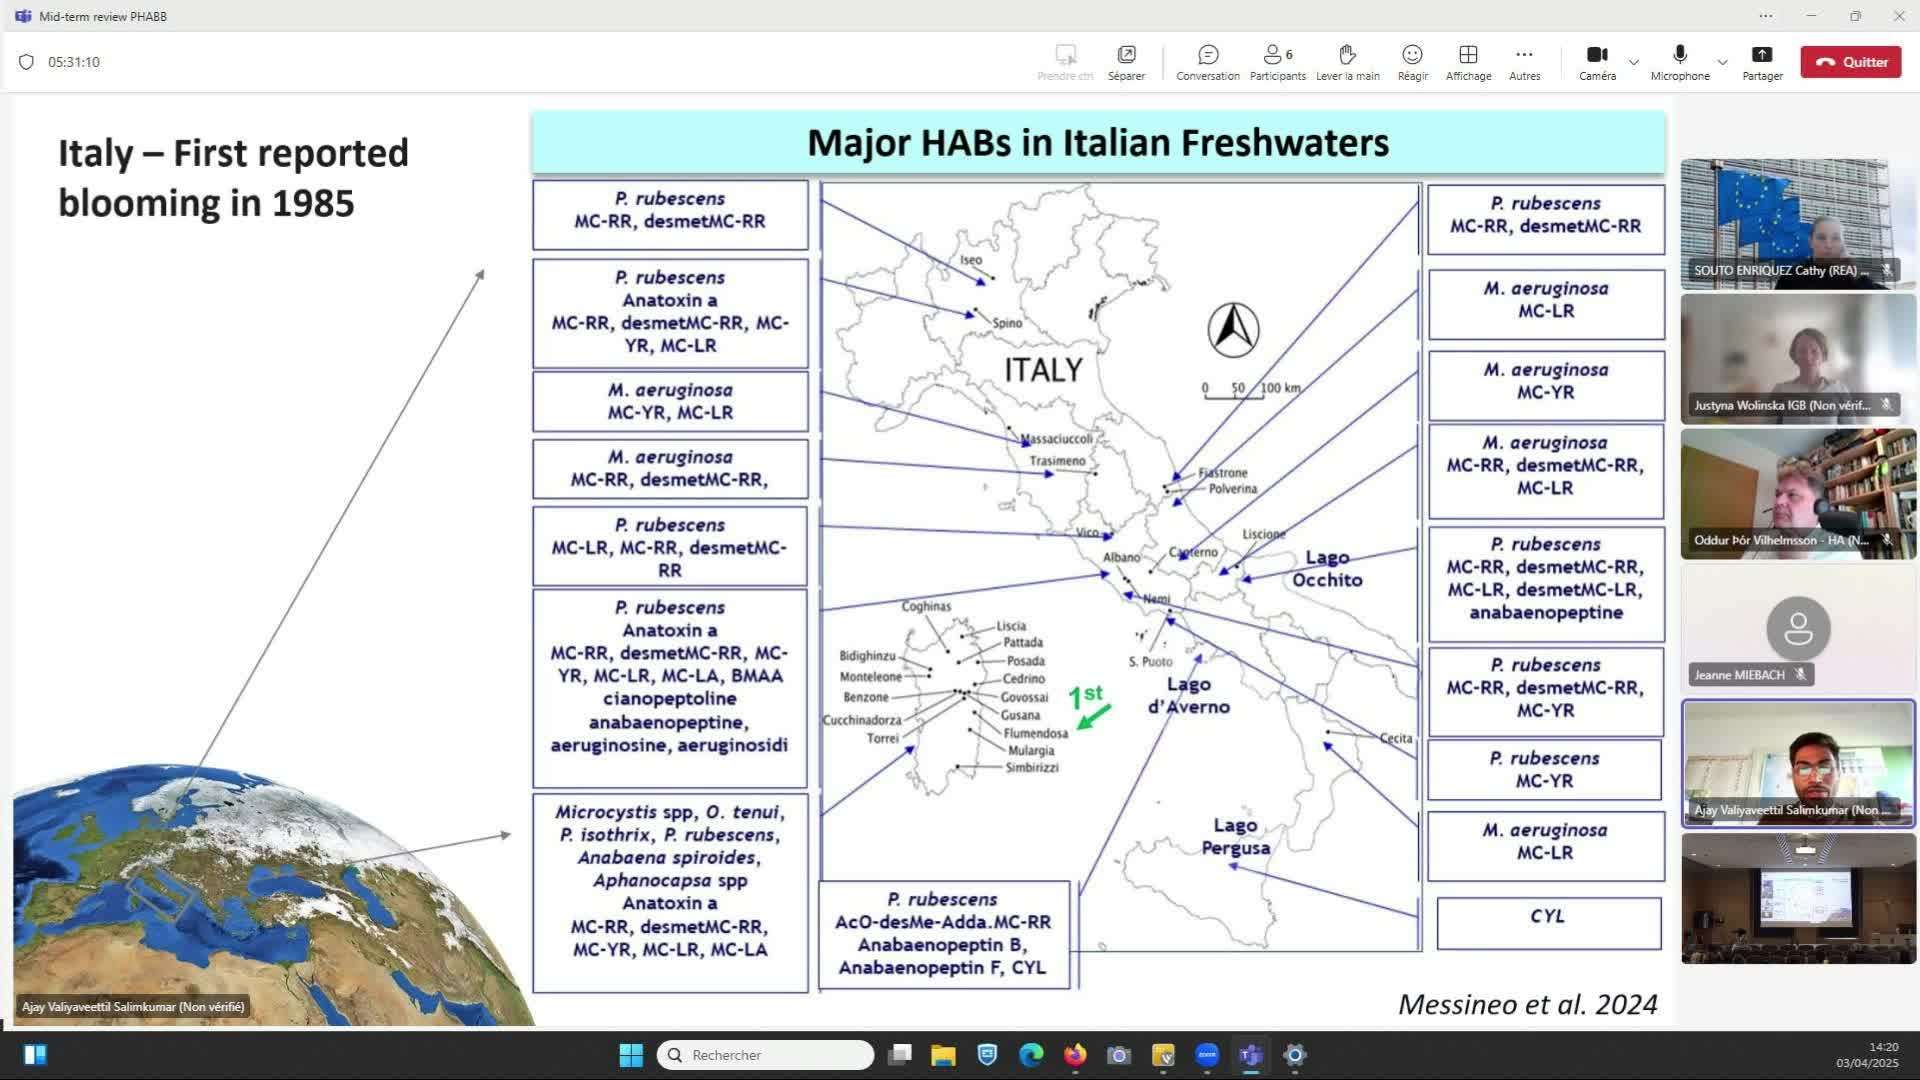The image size is (1920, 1080).
Task: Open the Windows Start menu
Action: tap(631, 1055)
